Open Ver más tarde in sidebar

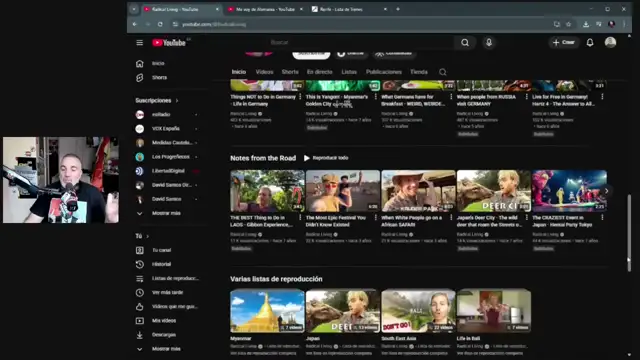(x=167, y=292)
